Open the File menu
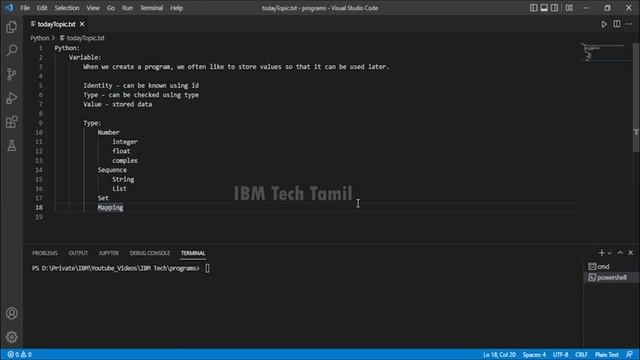The image size is (640, 360). tap(25, 8)
